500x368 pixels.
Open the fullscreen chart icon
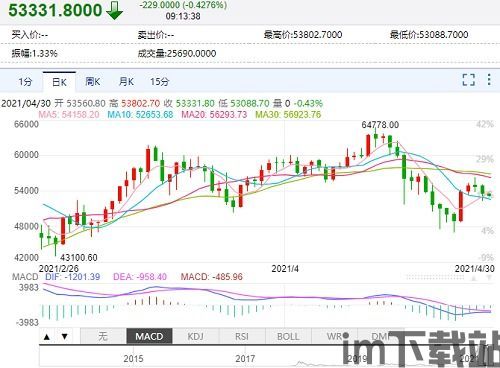click(x=468, y=80)
